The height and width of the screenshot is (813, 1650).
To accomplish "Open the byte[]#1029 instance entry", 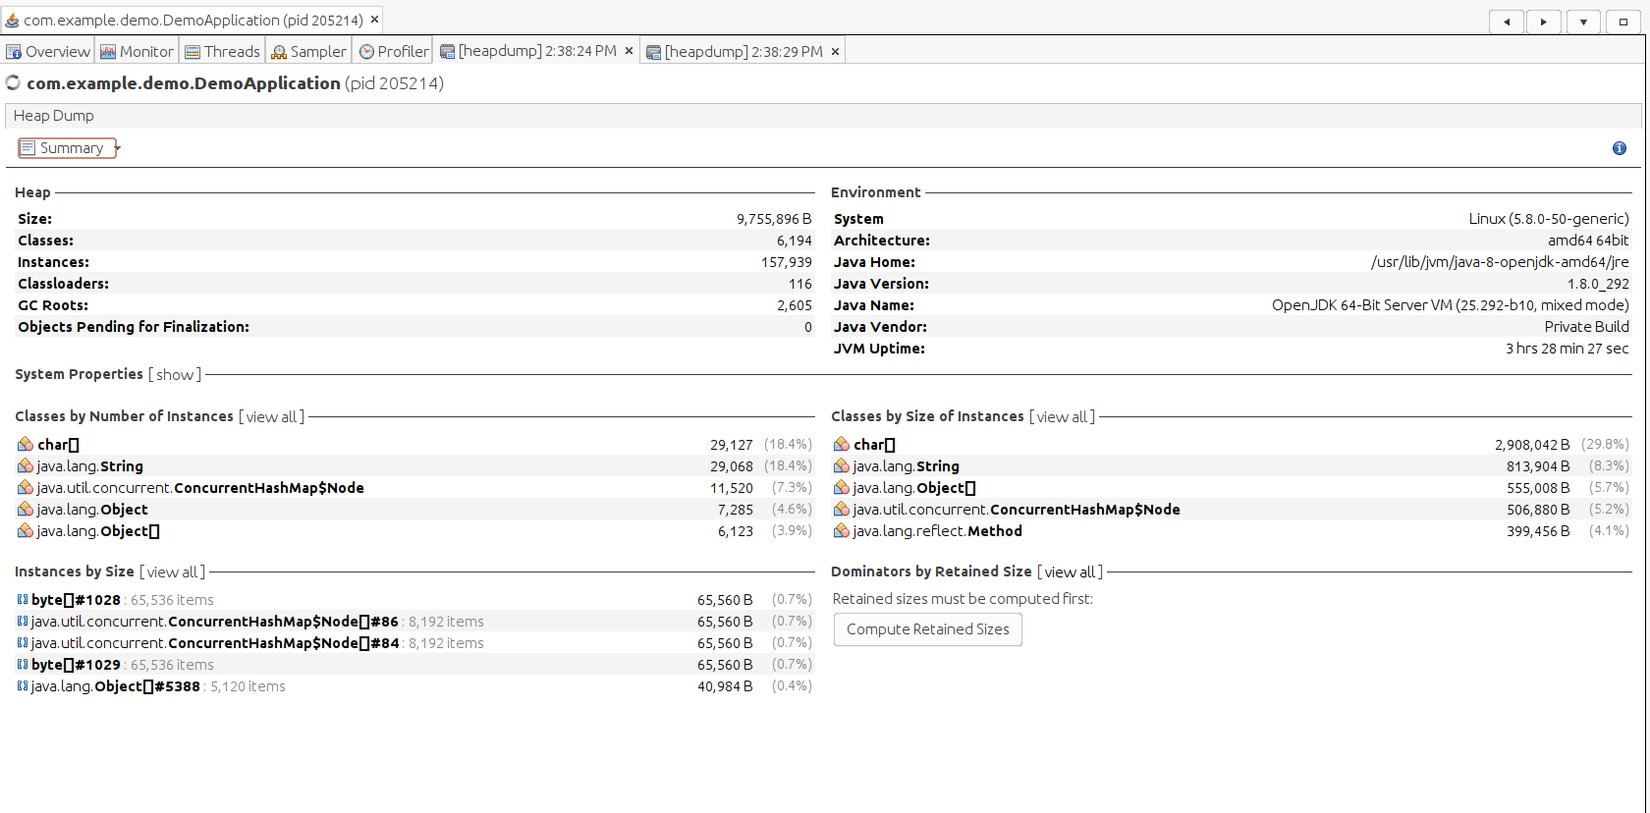I will [76, 664].
